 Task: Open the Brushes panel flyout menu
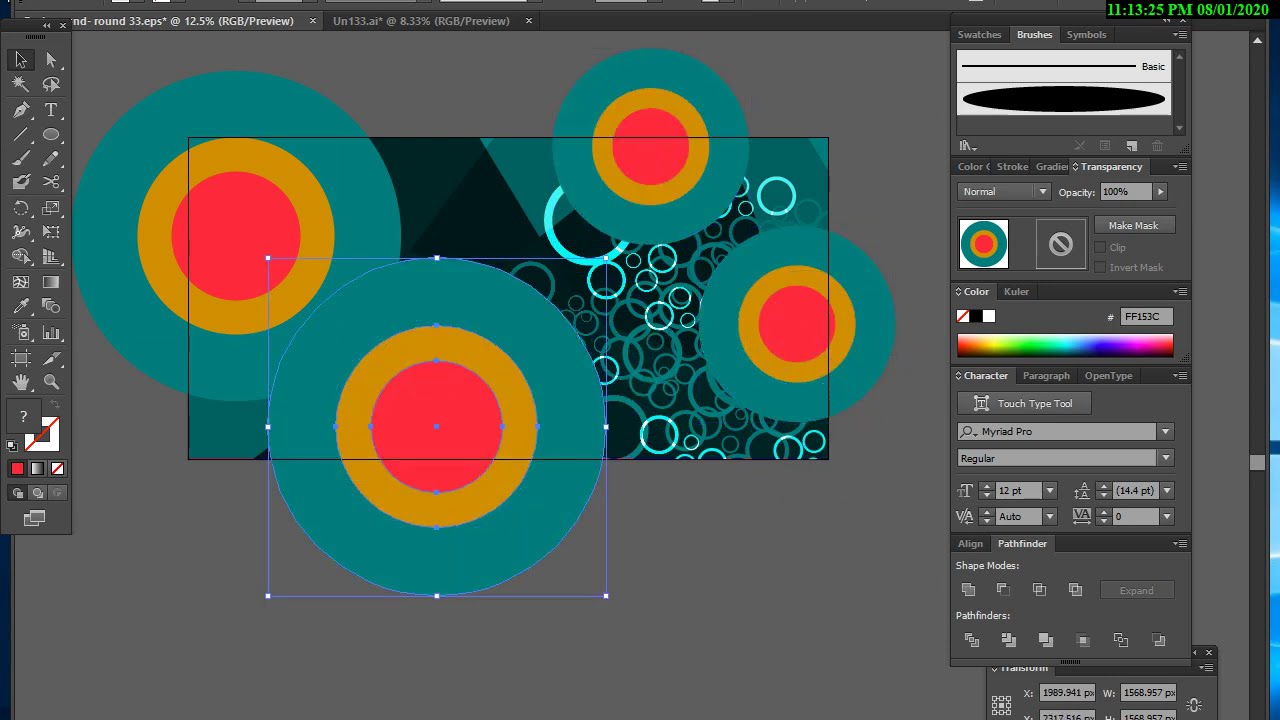(1181, 35)
